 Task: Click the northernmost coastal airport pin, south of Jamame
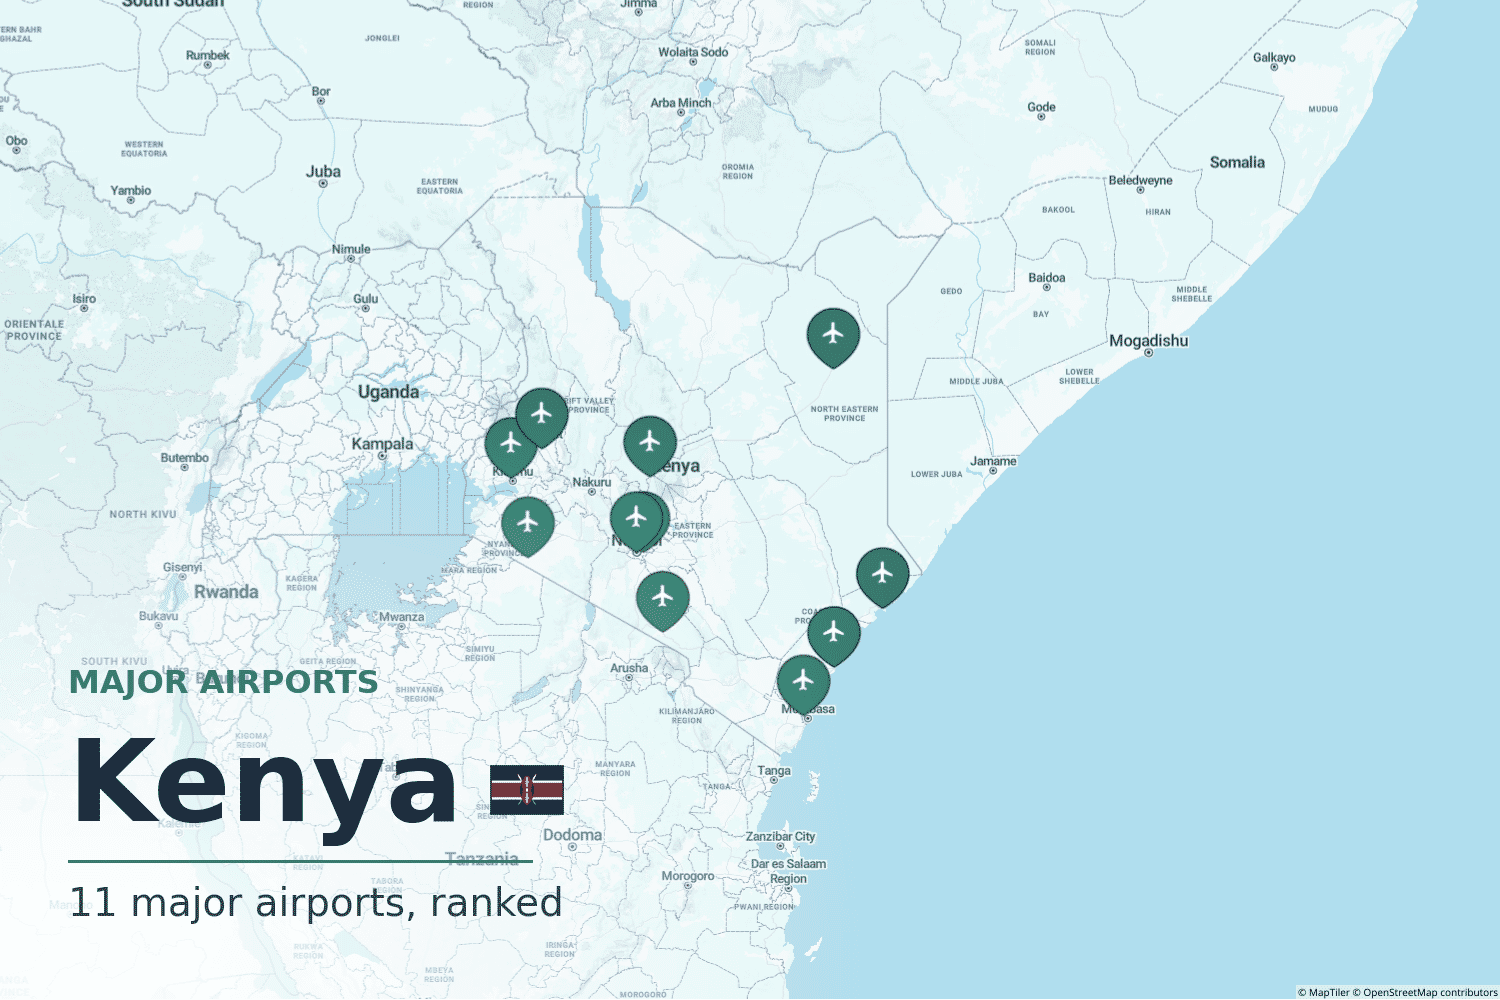883,576
